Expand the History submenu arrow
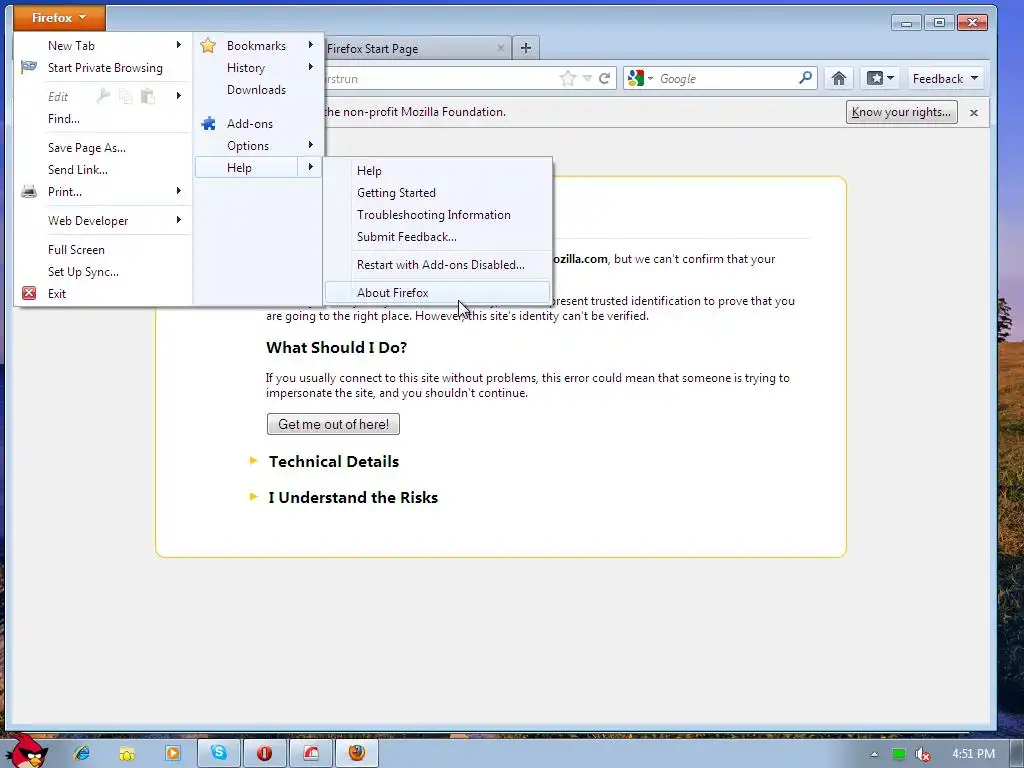 pos(311,67)
